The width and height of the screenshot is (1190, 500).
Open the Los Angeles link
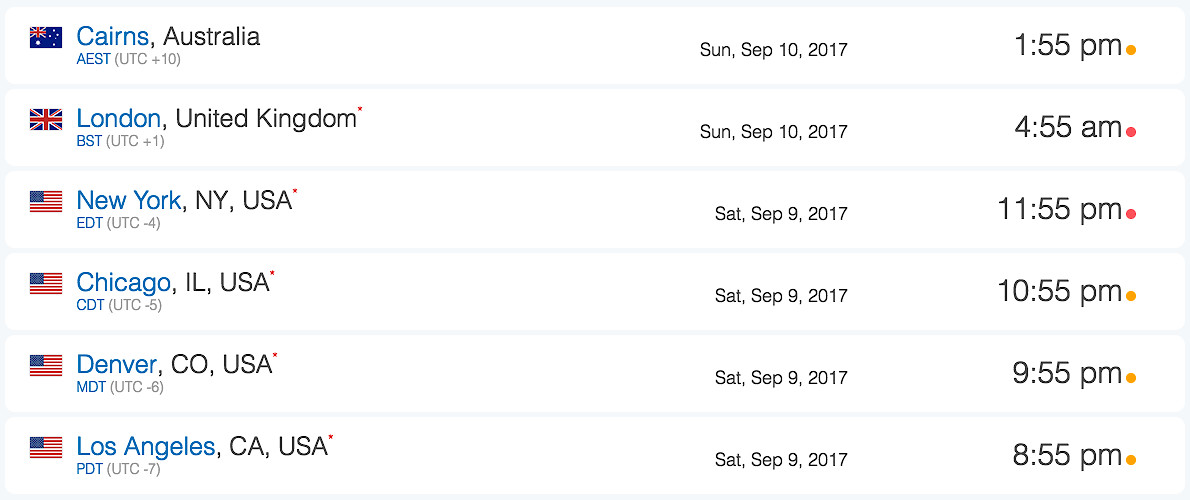click(x=146, y=447)
